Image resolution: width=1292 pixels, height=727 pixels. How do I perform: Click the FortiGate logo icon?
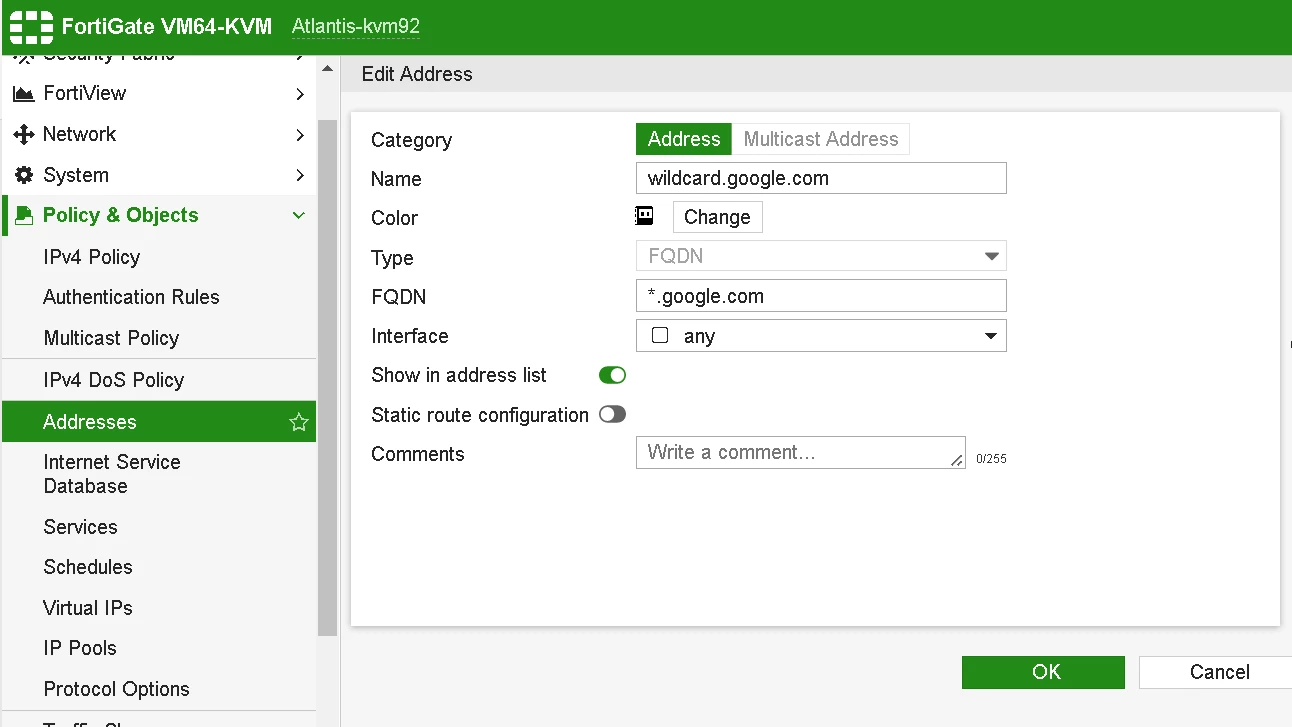coord(30,27)
